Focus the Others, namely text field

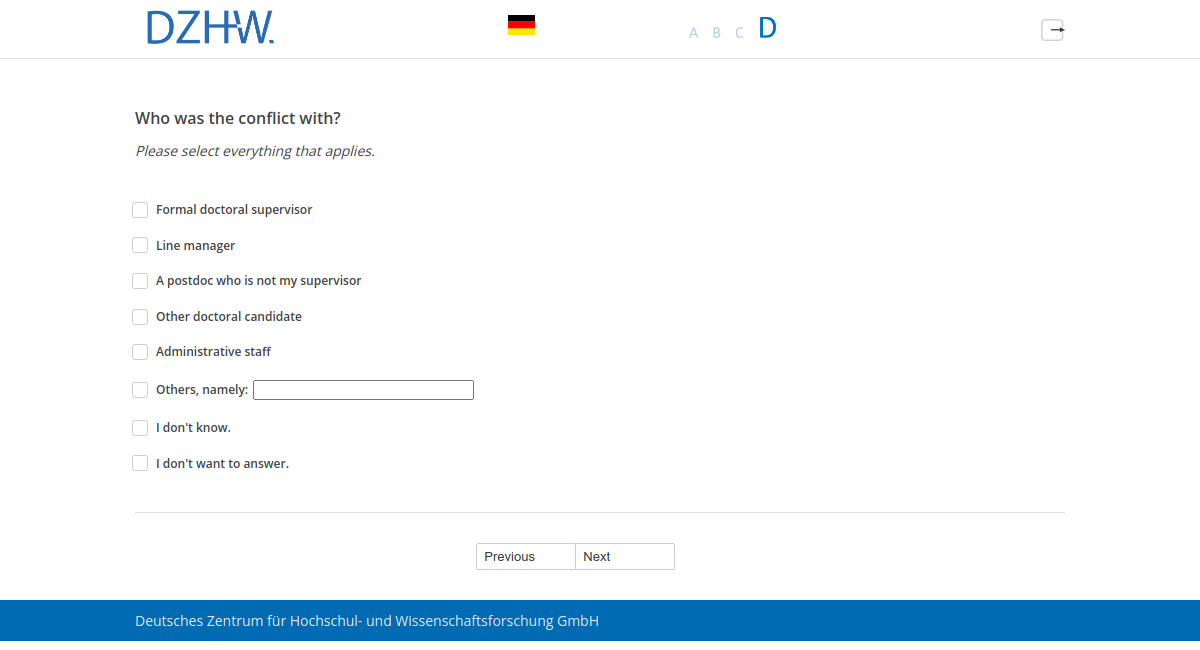point(363,390)
